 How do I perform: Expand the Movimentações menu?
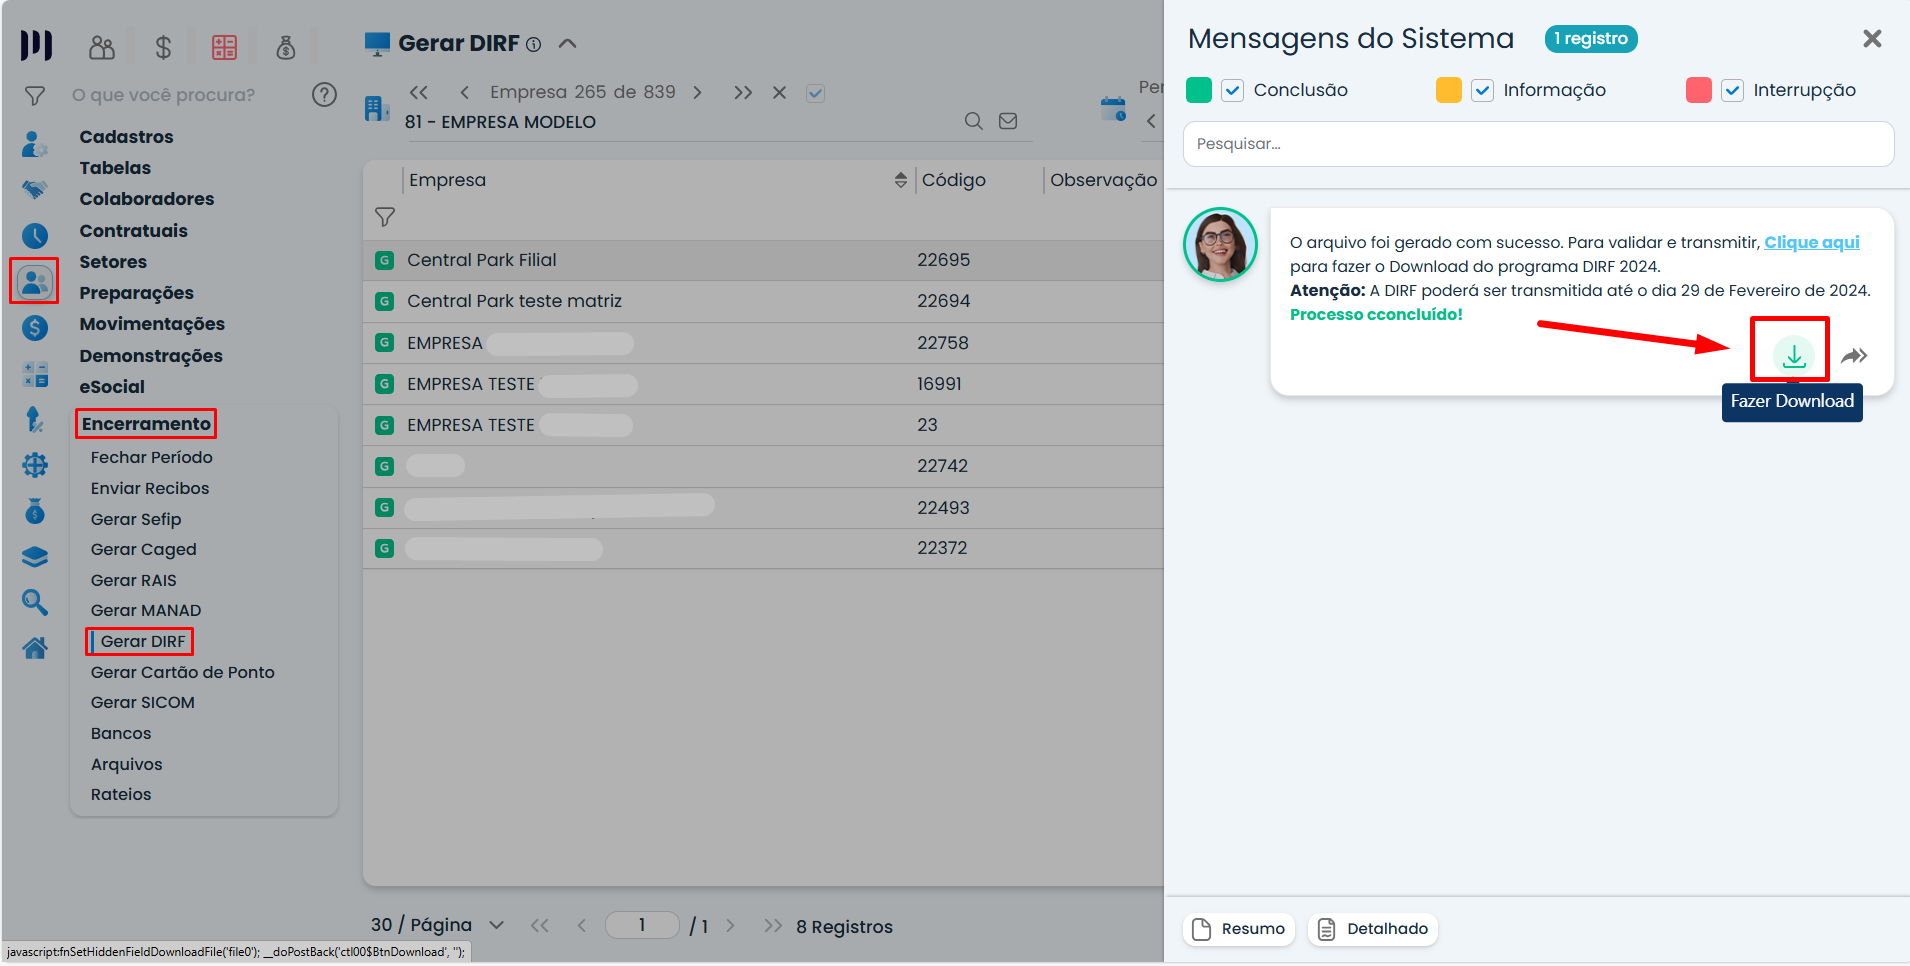[x=152, y=324]
